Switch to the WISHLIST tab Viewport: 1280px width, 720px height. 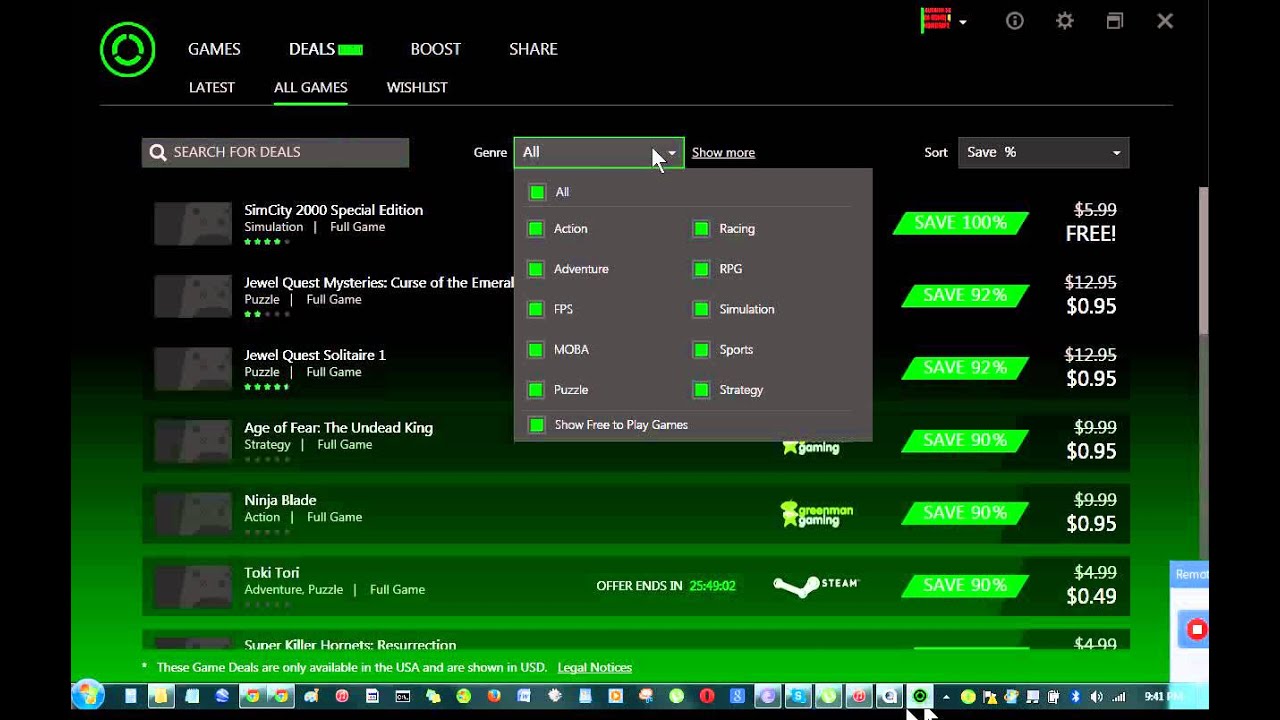pyautogui.click(x=417, y=87)
